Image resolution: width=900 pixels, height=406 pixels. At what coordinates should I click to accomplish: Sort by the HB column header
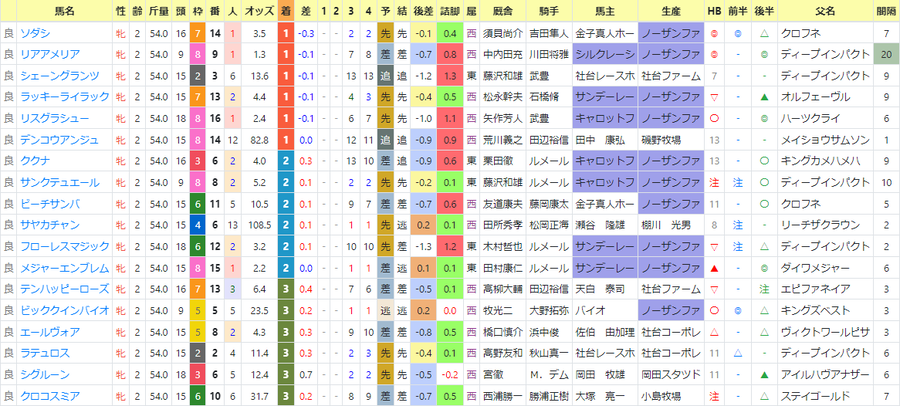[x=714, y=11]
